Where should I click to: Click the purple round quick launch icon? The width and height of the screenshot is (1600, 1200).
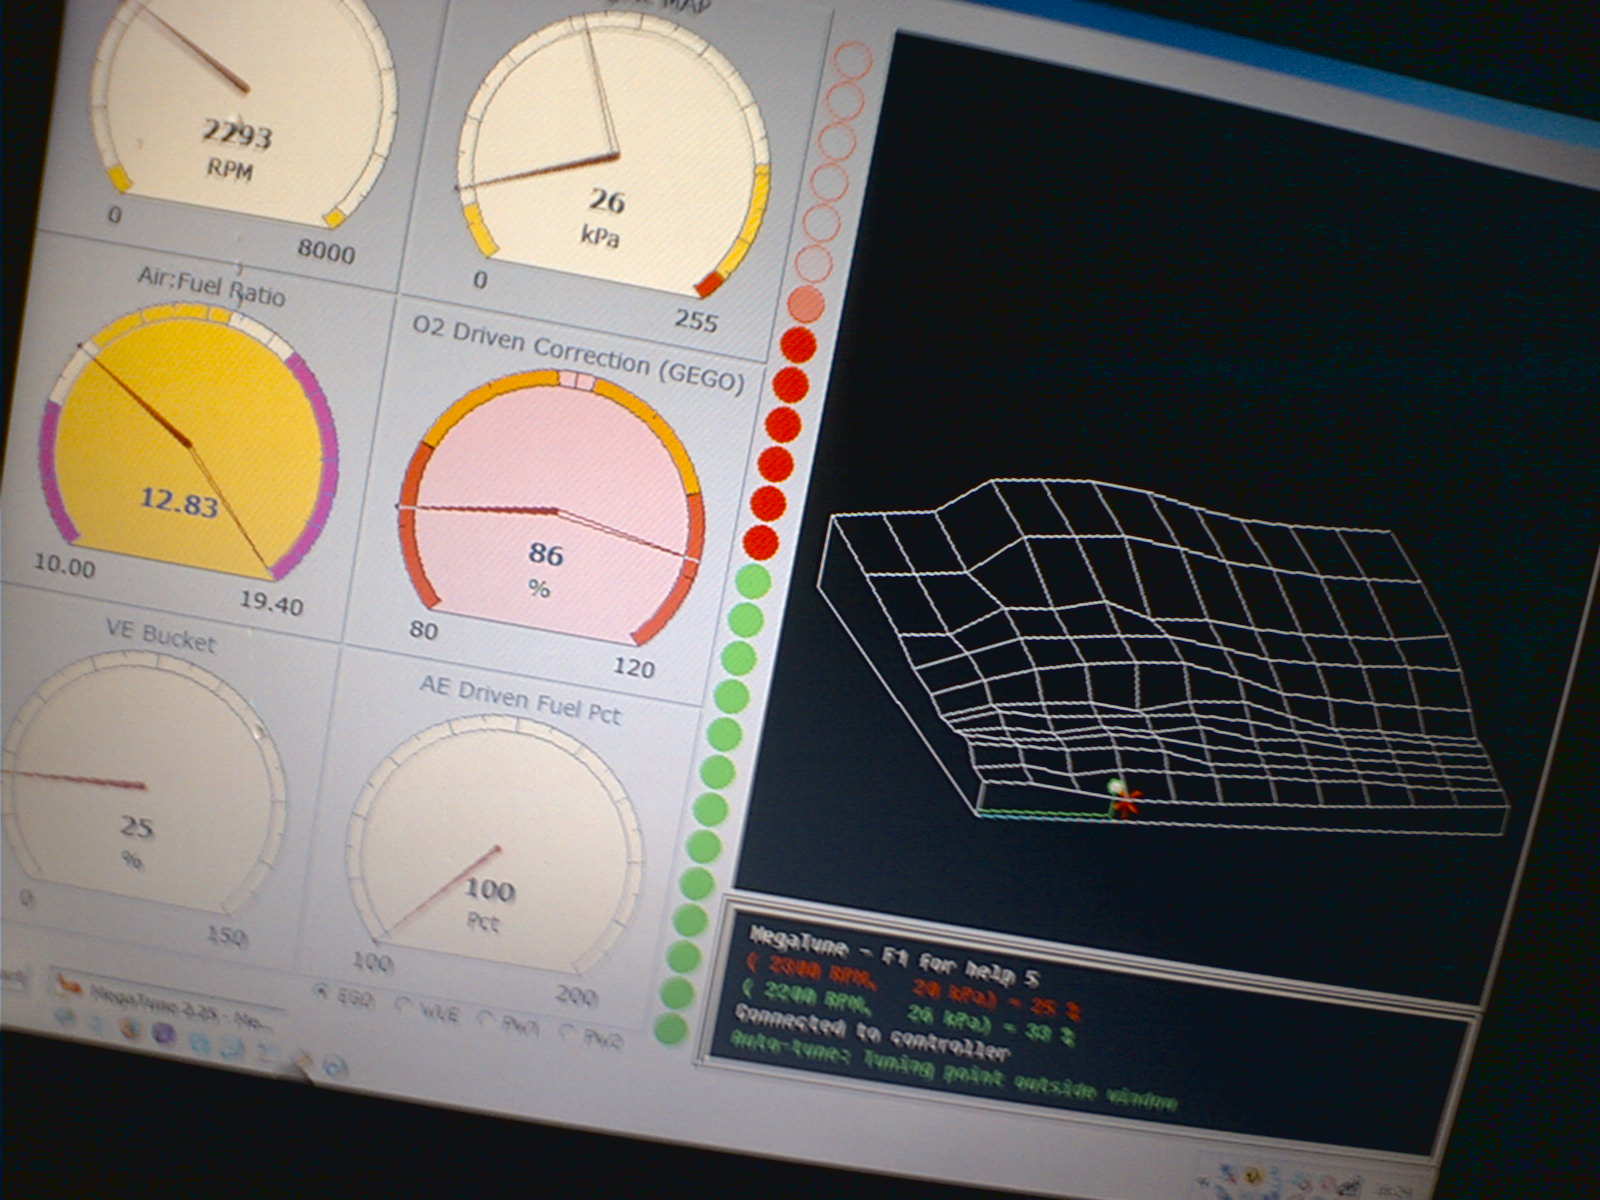tap(163, 1036)
